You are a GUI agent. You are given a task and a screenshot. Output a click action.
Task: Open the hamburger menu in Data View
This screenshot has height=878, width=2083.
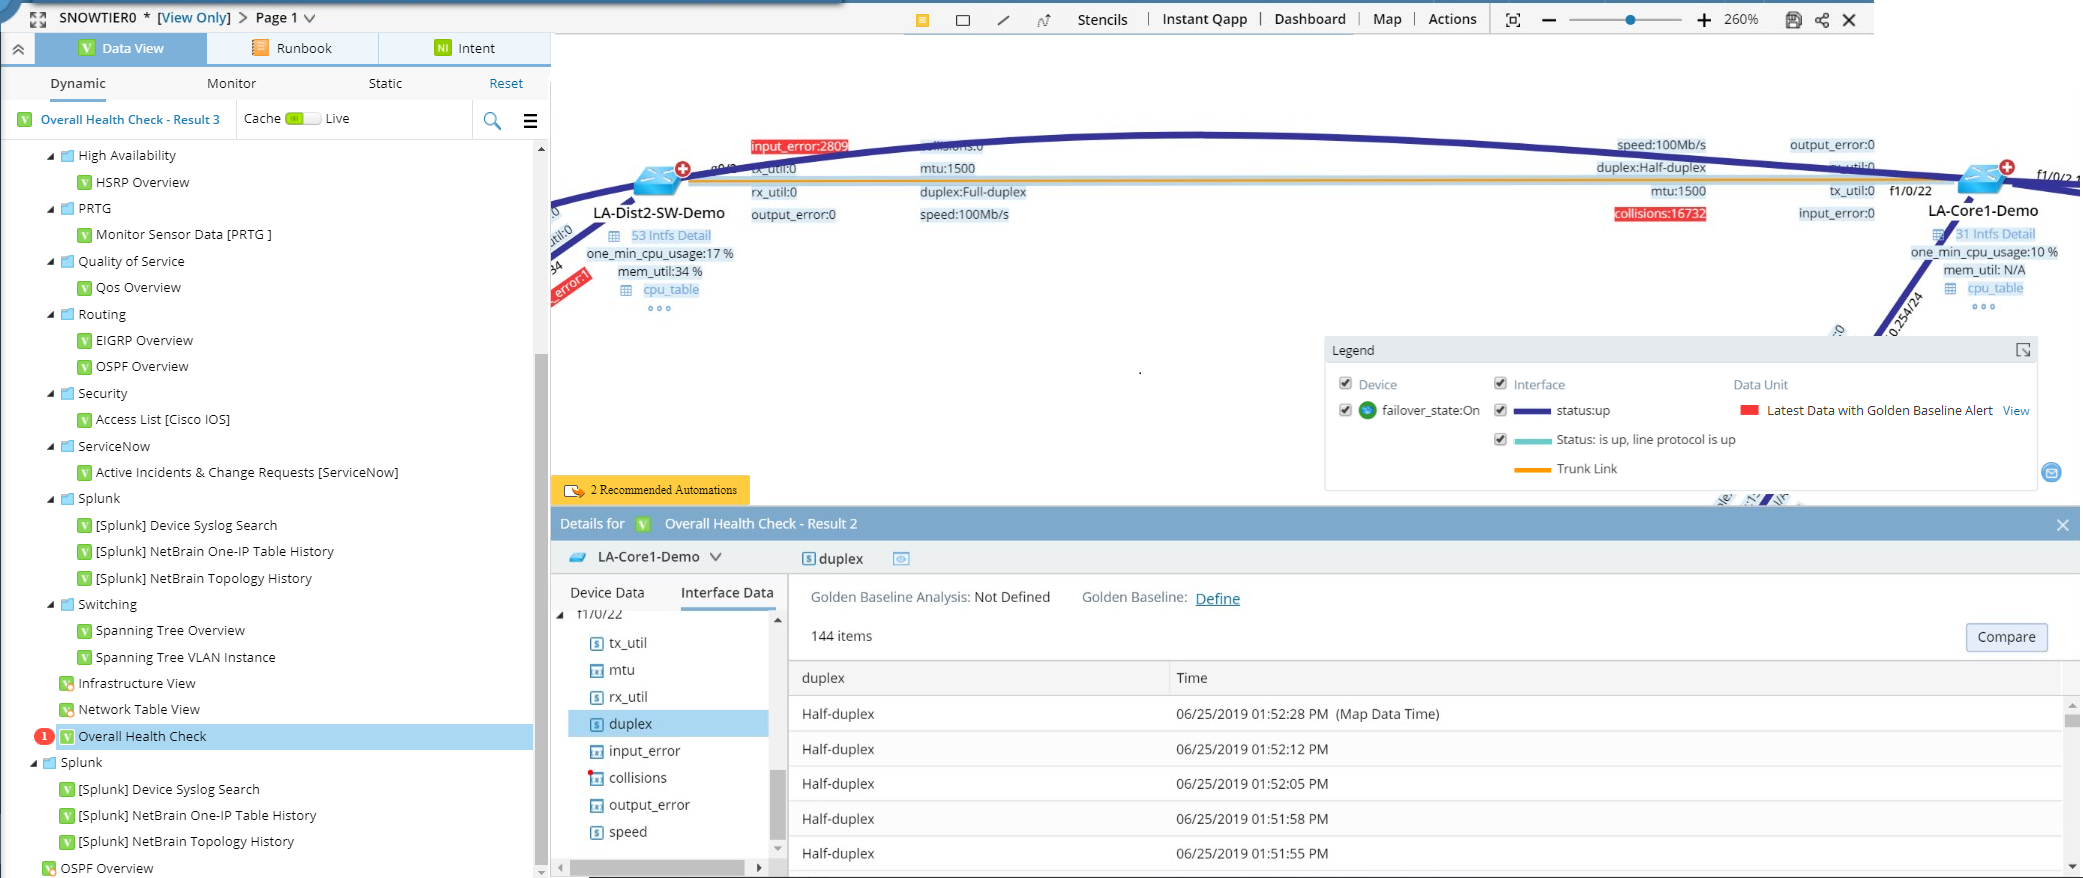coord(530,121)
